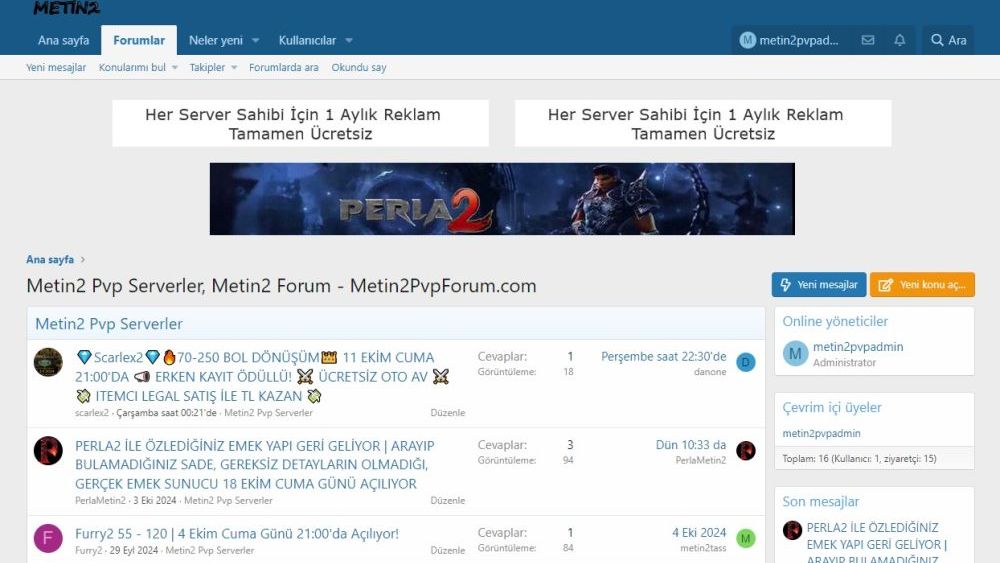Click metin2pvpadmin under Çevrim içi üyeler

[821, 434]
